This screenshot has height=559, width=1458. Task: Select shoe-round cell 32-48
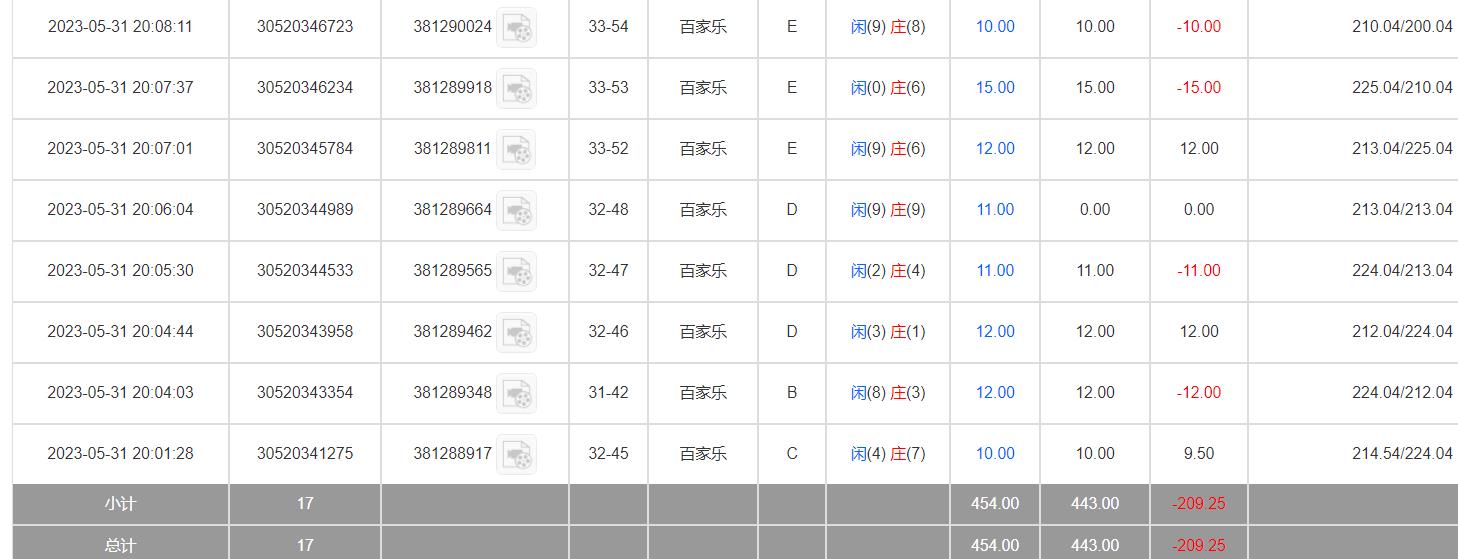click(608, 210)
